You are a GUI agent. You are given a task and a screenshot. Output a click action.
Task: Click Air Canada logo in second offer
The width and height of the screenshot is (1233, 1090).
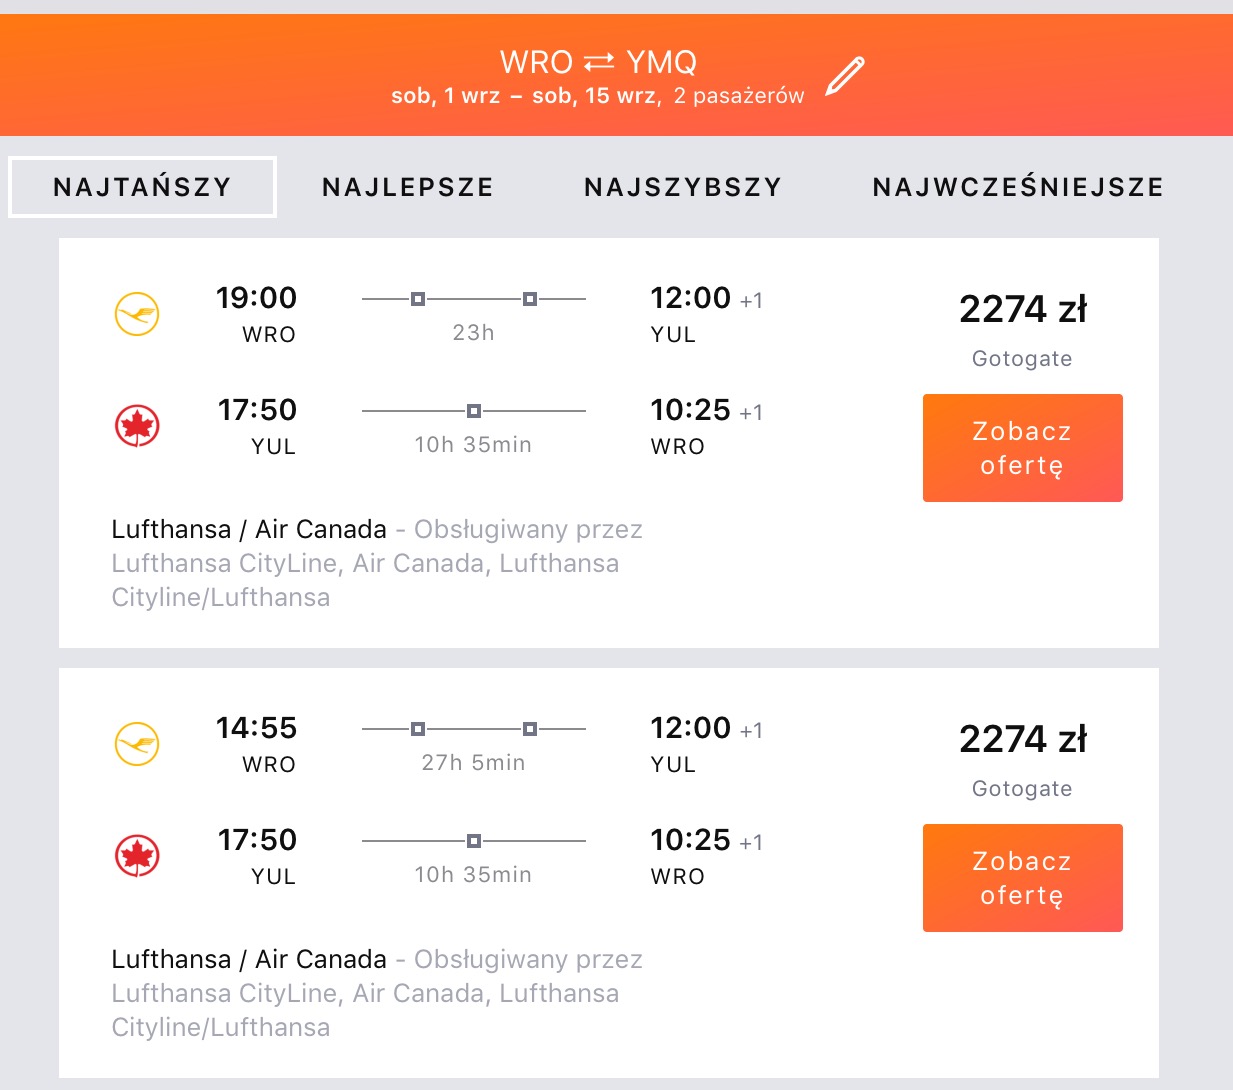coord(137,856)
